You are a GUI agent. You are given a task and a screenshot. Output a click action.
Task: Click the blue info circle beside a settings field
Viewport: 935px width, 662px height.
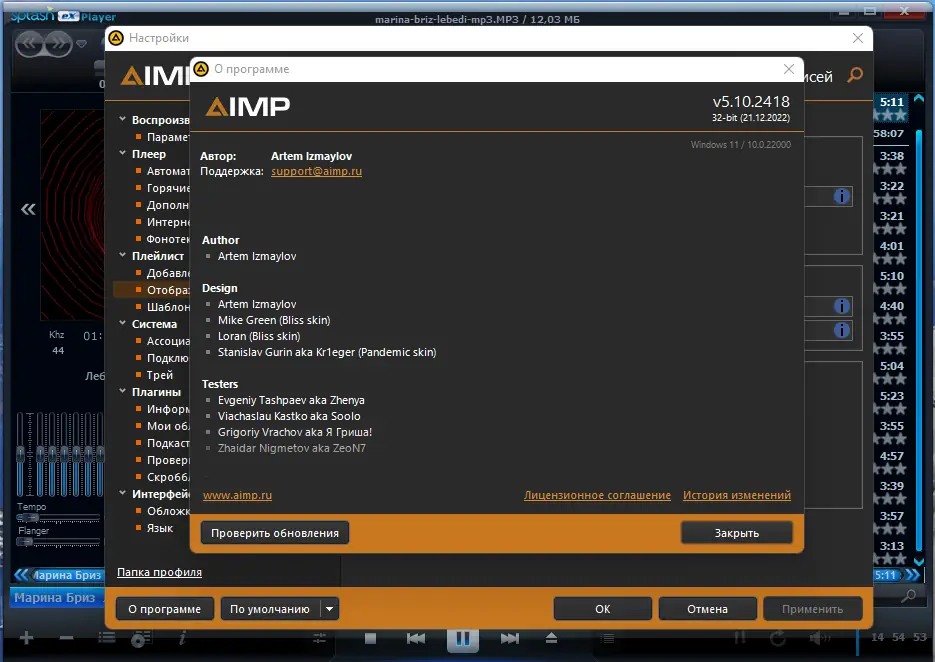coord(841,196)
